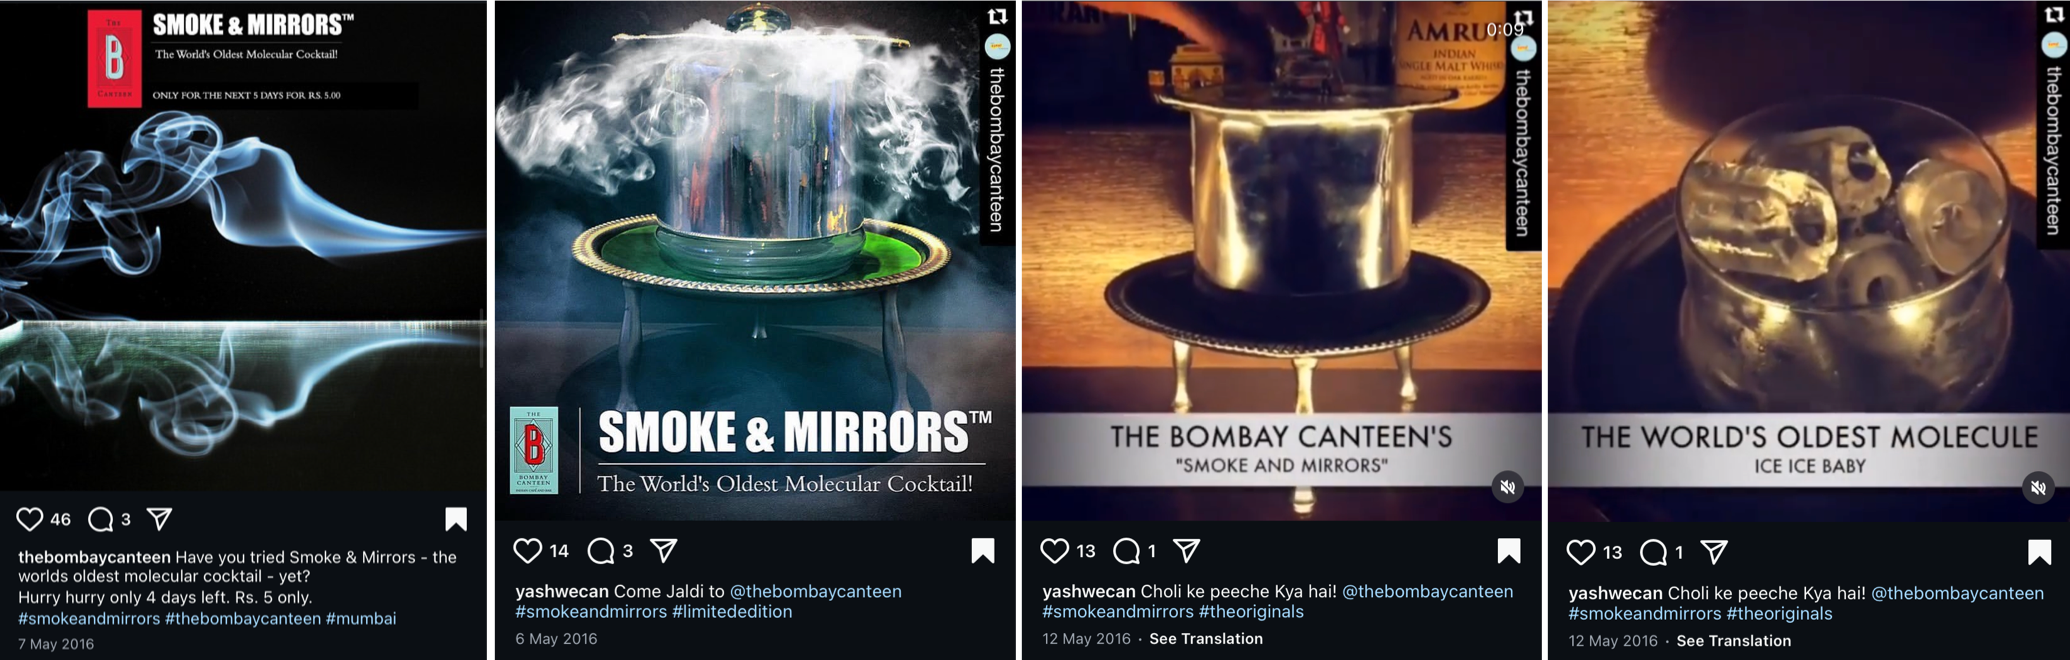
Task: Open the Smoke & Mirrors cloche image
Action: (755, 260)
